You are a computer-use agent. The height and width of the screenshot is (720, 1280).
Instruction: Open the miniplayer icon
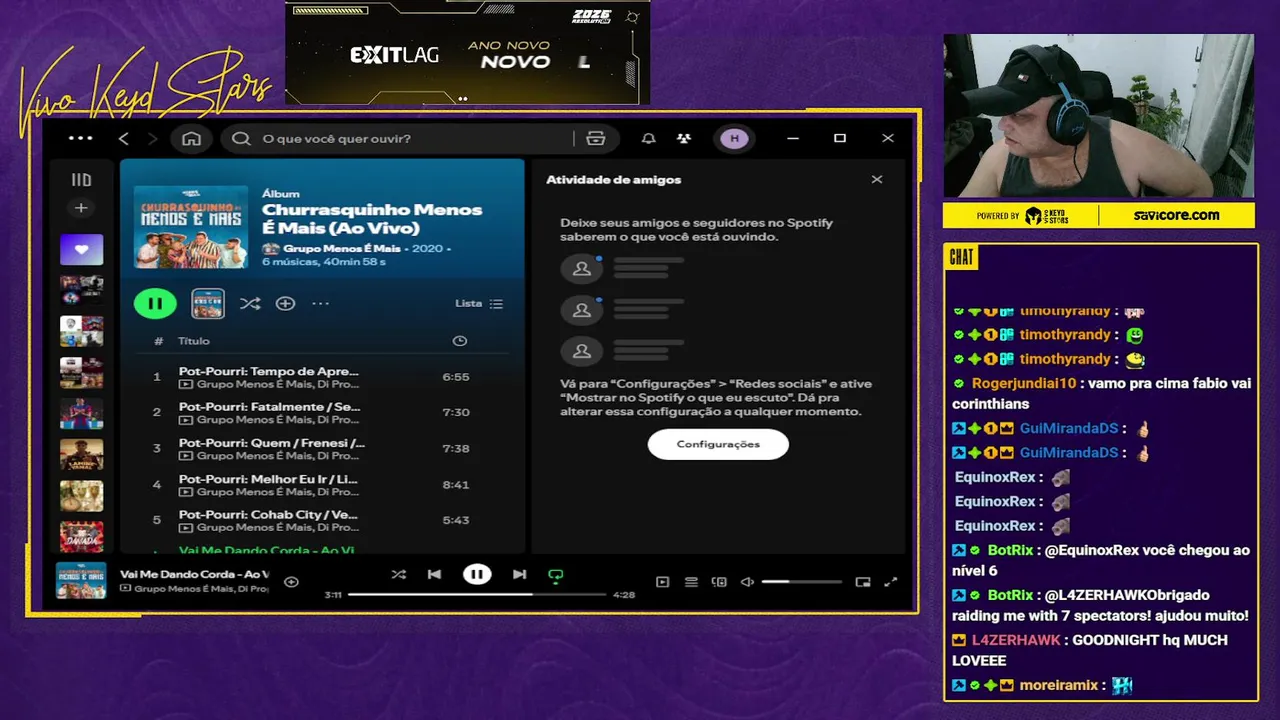(863, 582)
